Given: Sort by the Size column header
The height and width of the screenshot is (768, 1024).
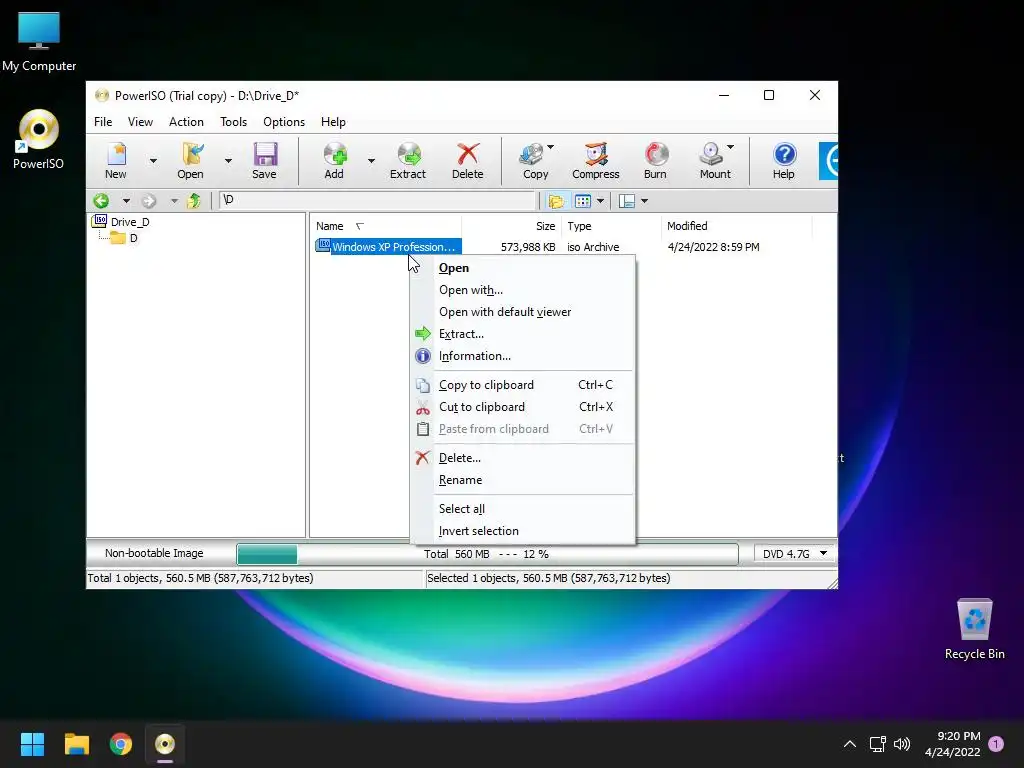Looking at the screenshot, I should pos(511,226).
